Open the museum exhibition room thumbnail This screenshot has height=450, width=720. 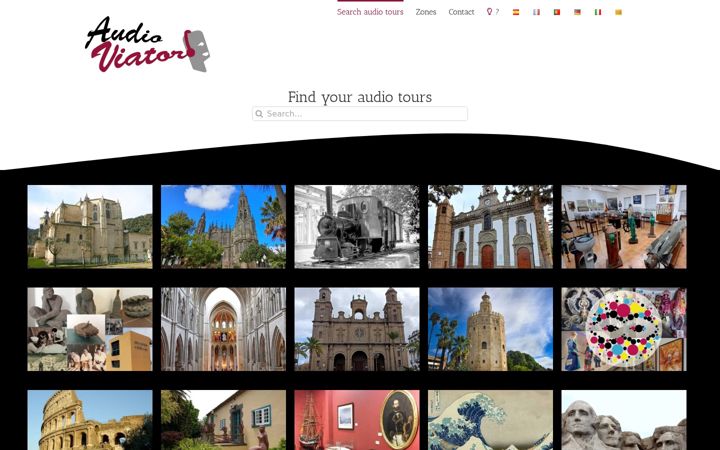click(624, 227)
